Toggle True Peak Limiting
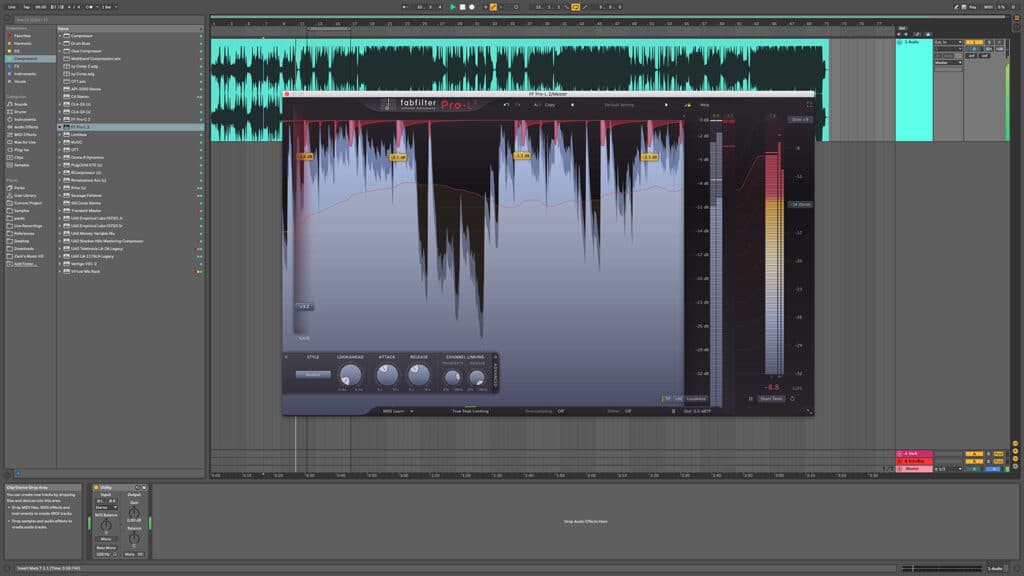The image size is (1024, 576). (x=470, y=411)
